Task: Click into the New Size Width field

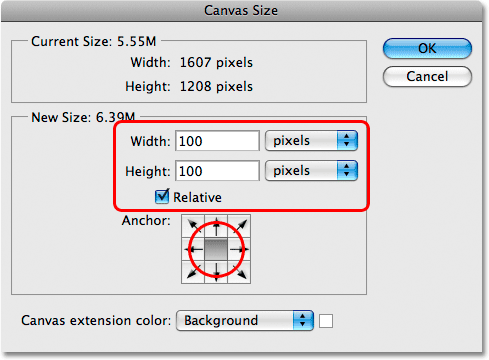Action: point(217,141)
